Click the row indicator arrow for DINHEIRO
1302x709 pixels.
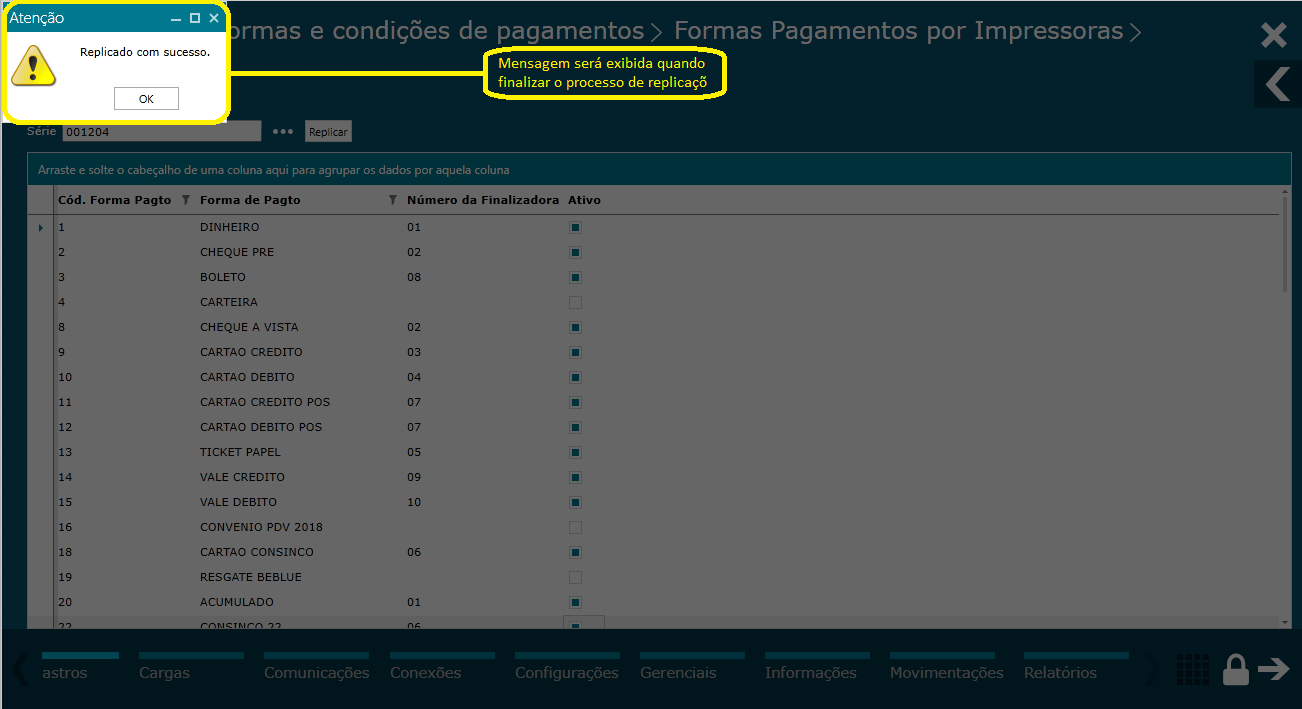pyautogui.click(x=41, y=227)
